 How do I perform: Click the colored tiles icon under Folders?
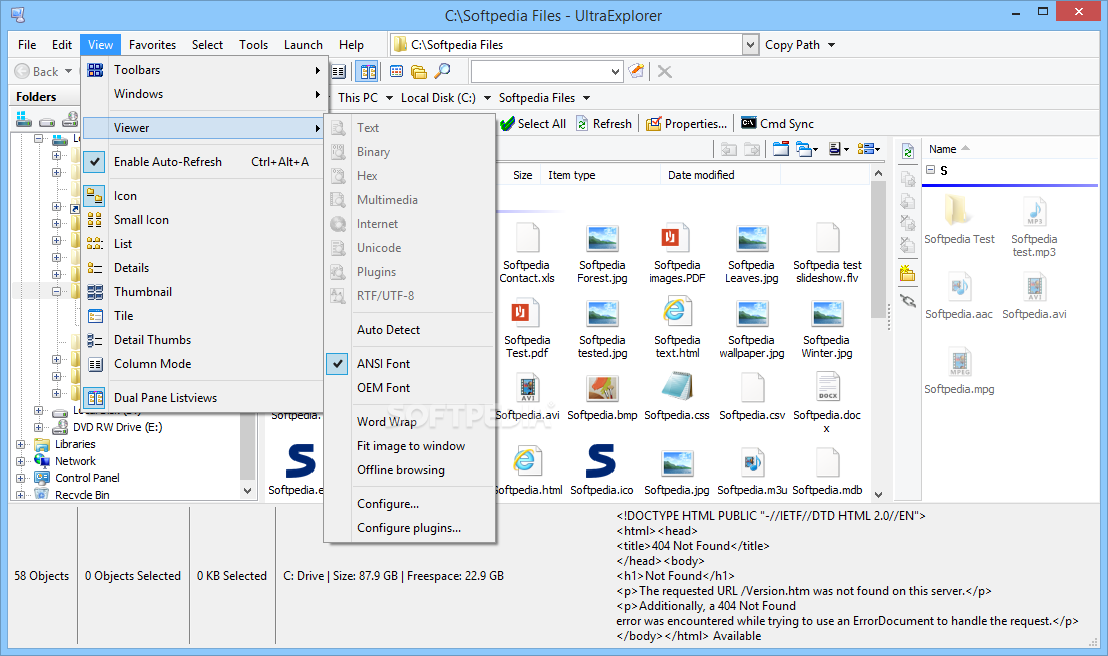(24, 119)
